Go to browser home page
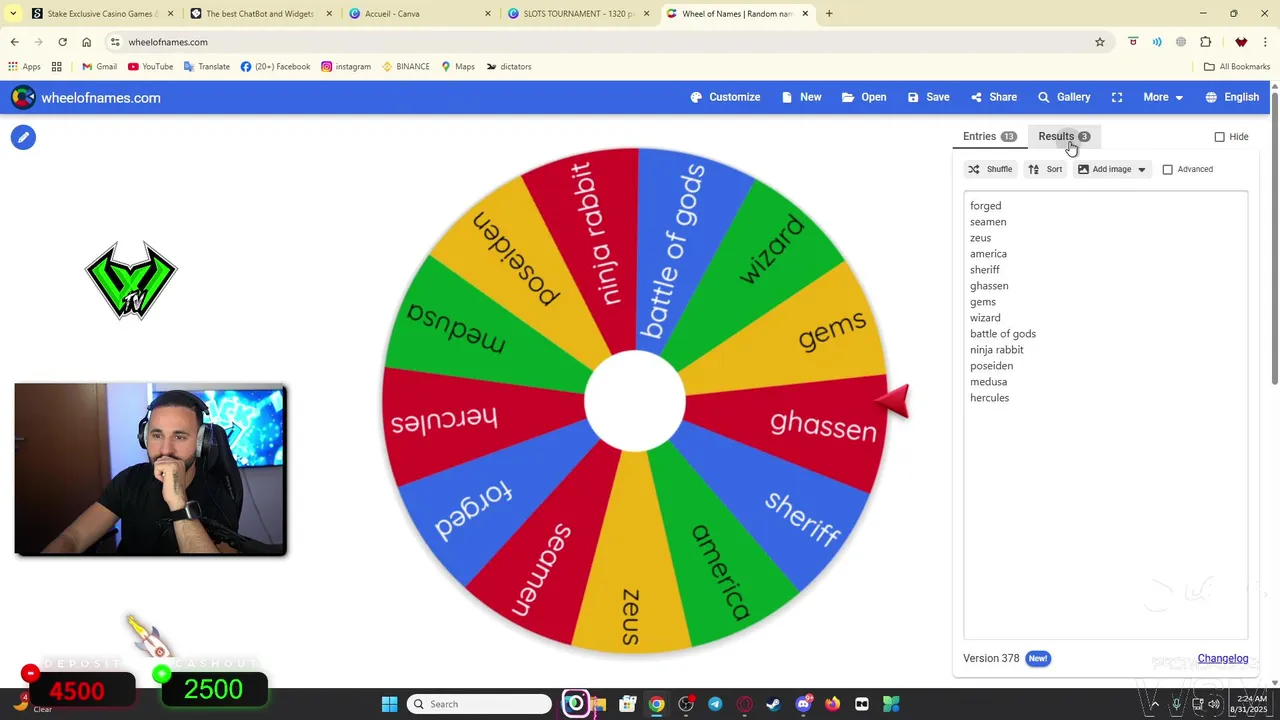The height and width of the screenshot is (720, 1280). tap(86, 42)
